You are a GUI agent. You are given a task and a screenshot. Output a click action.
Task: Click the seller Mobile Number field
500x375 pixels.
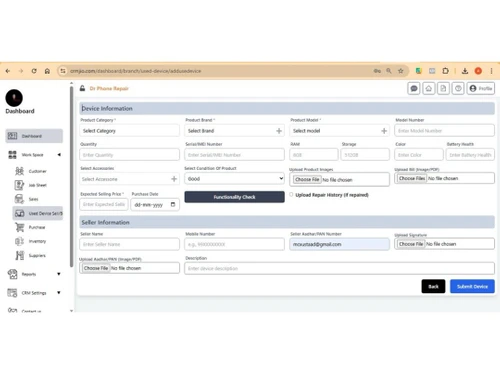(234, 244)
